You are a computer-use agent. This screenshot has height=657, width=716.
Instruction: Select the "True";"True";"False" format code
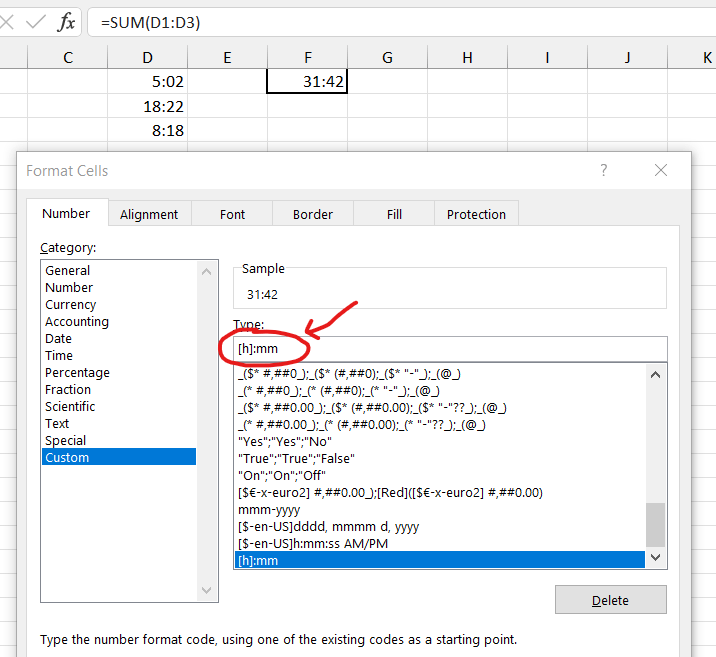click(x=440, y=458)
